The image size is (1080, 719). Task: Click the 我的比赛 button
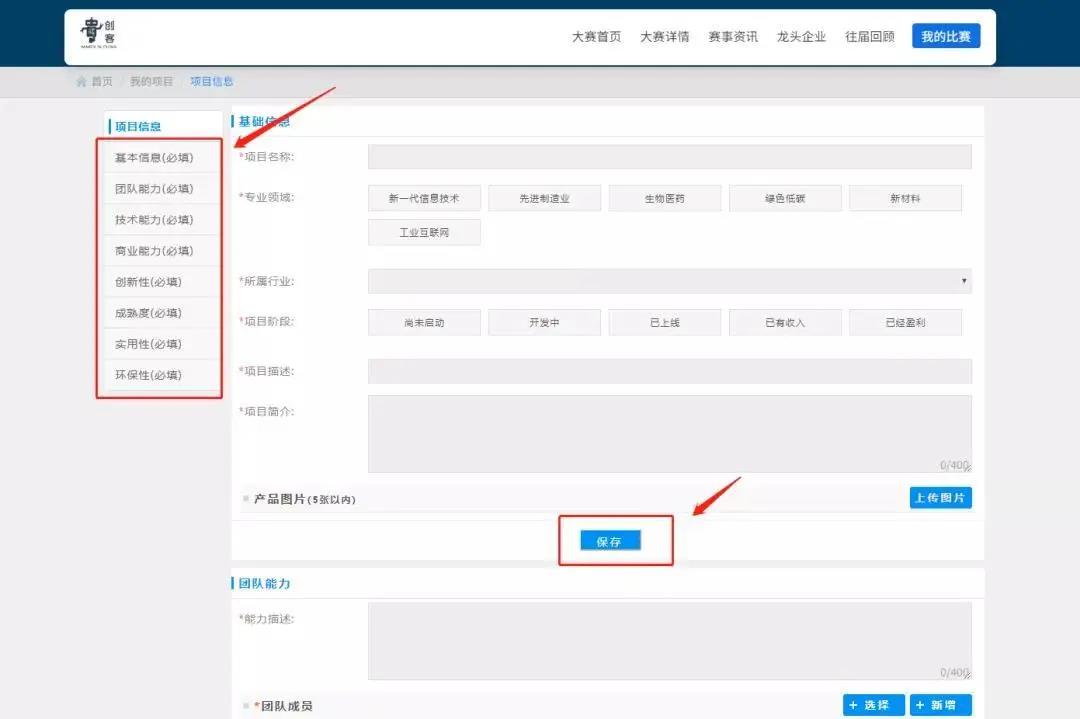[945, 36]
